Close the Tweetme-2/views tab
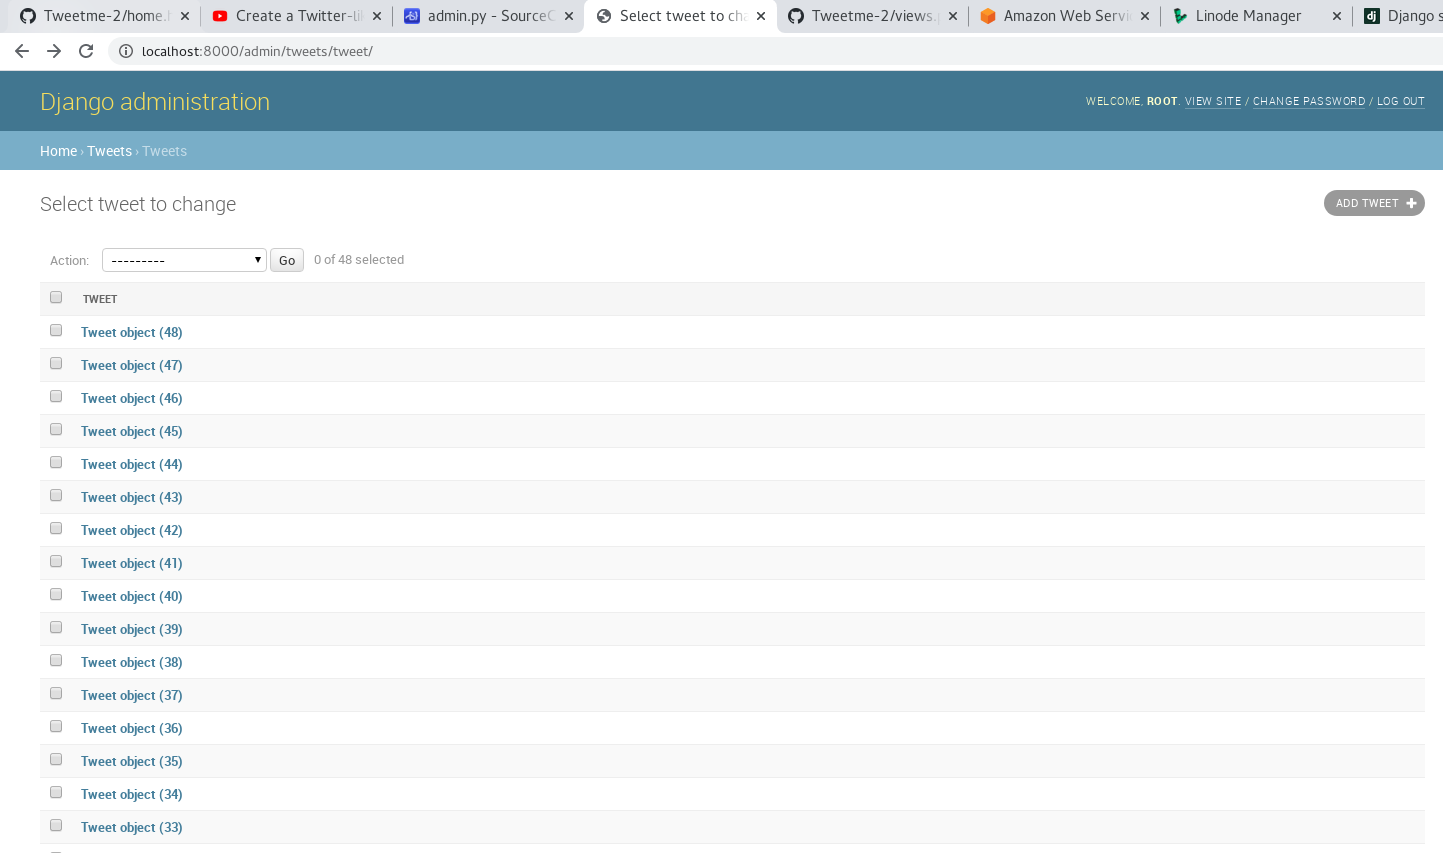The image size is (1443, 853). tap(953, 16)
